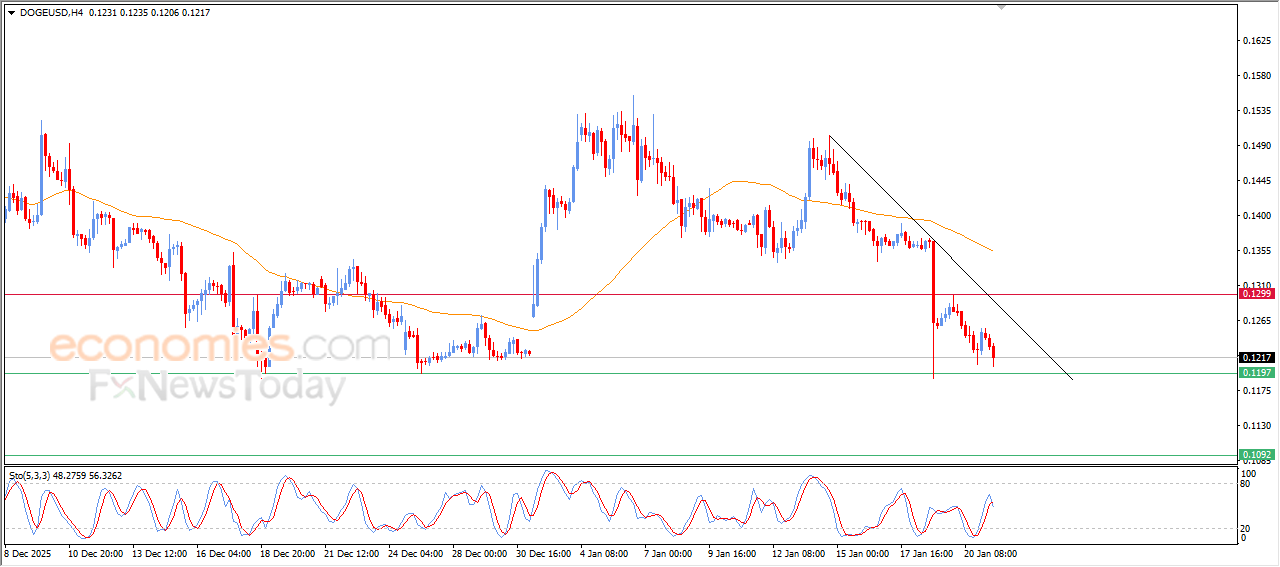This screenshot has width=1280, height=567.
Task: Click the 8 Dec 2025 date label
Action: 27,553
